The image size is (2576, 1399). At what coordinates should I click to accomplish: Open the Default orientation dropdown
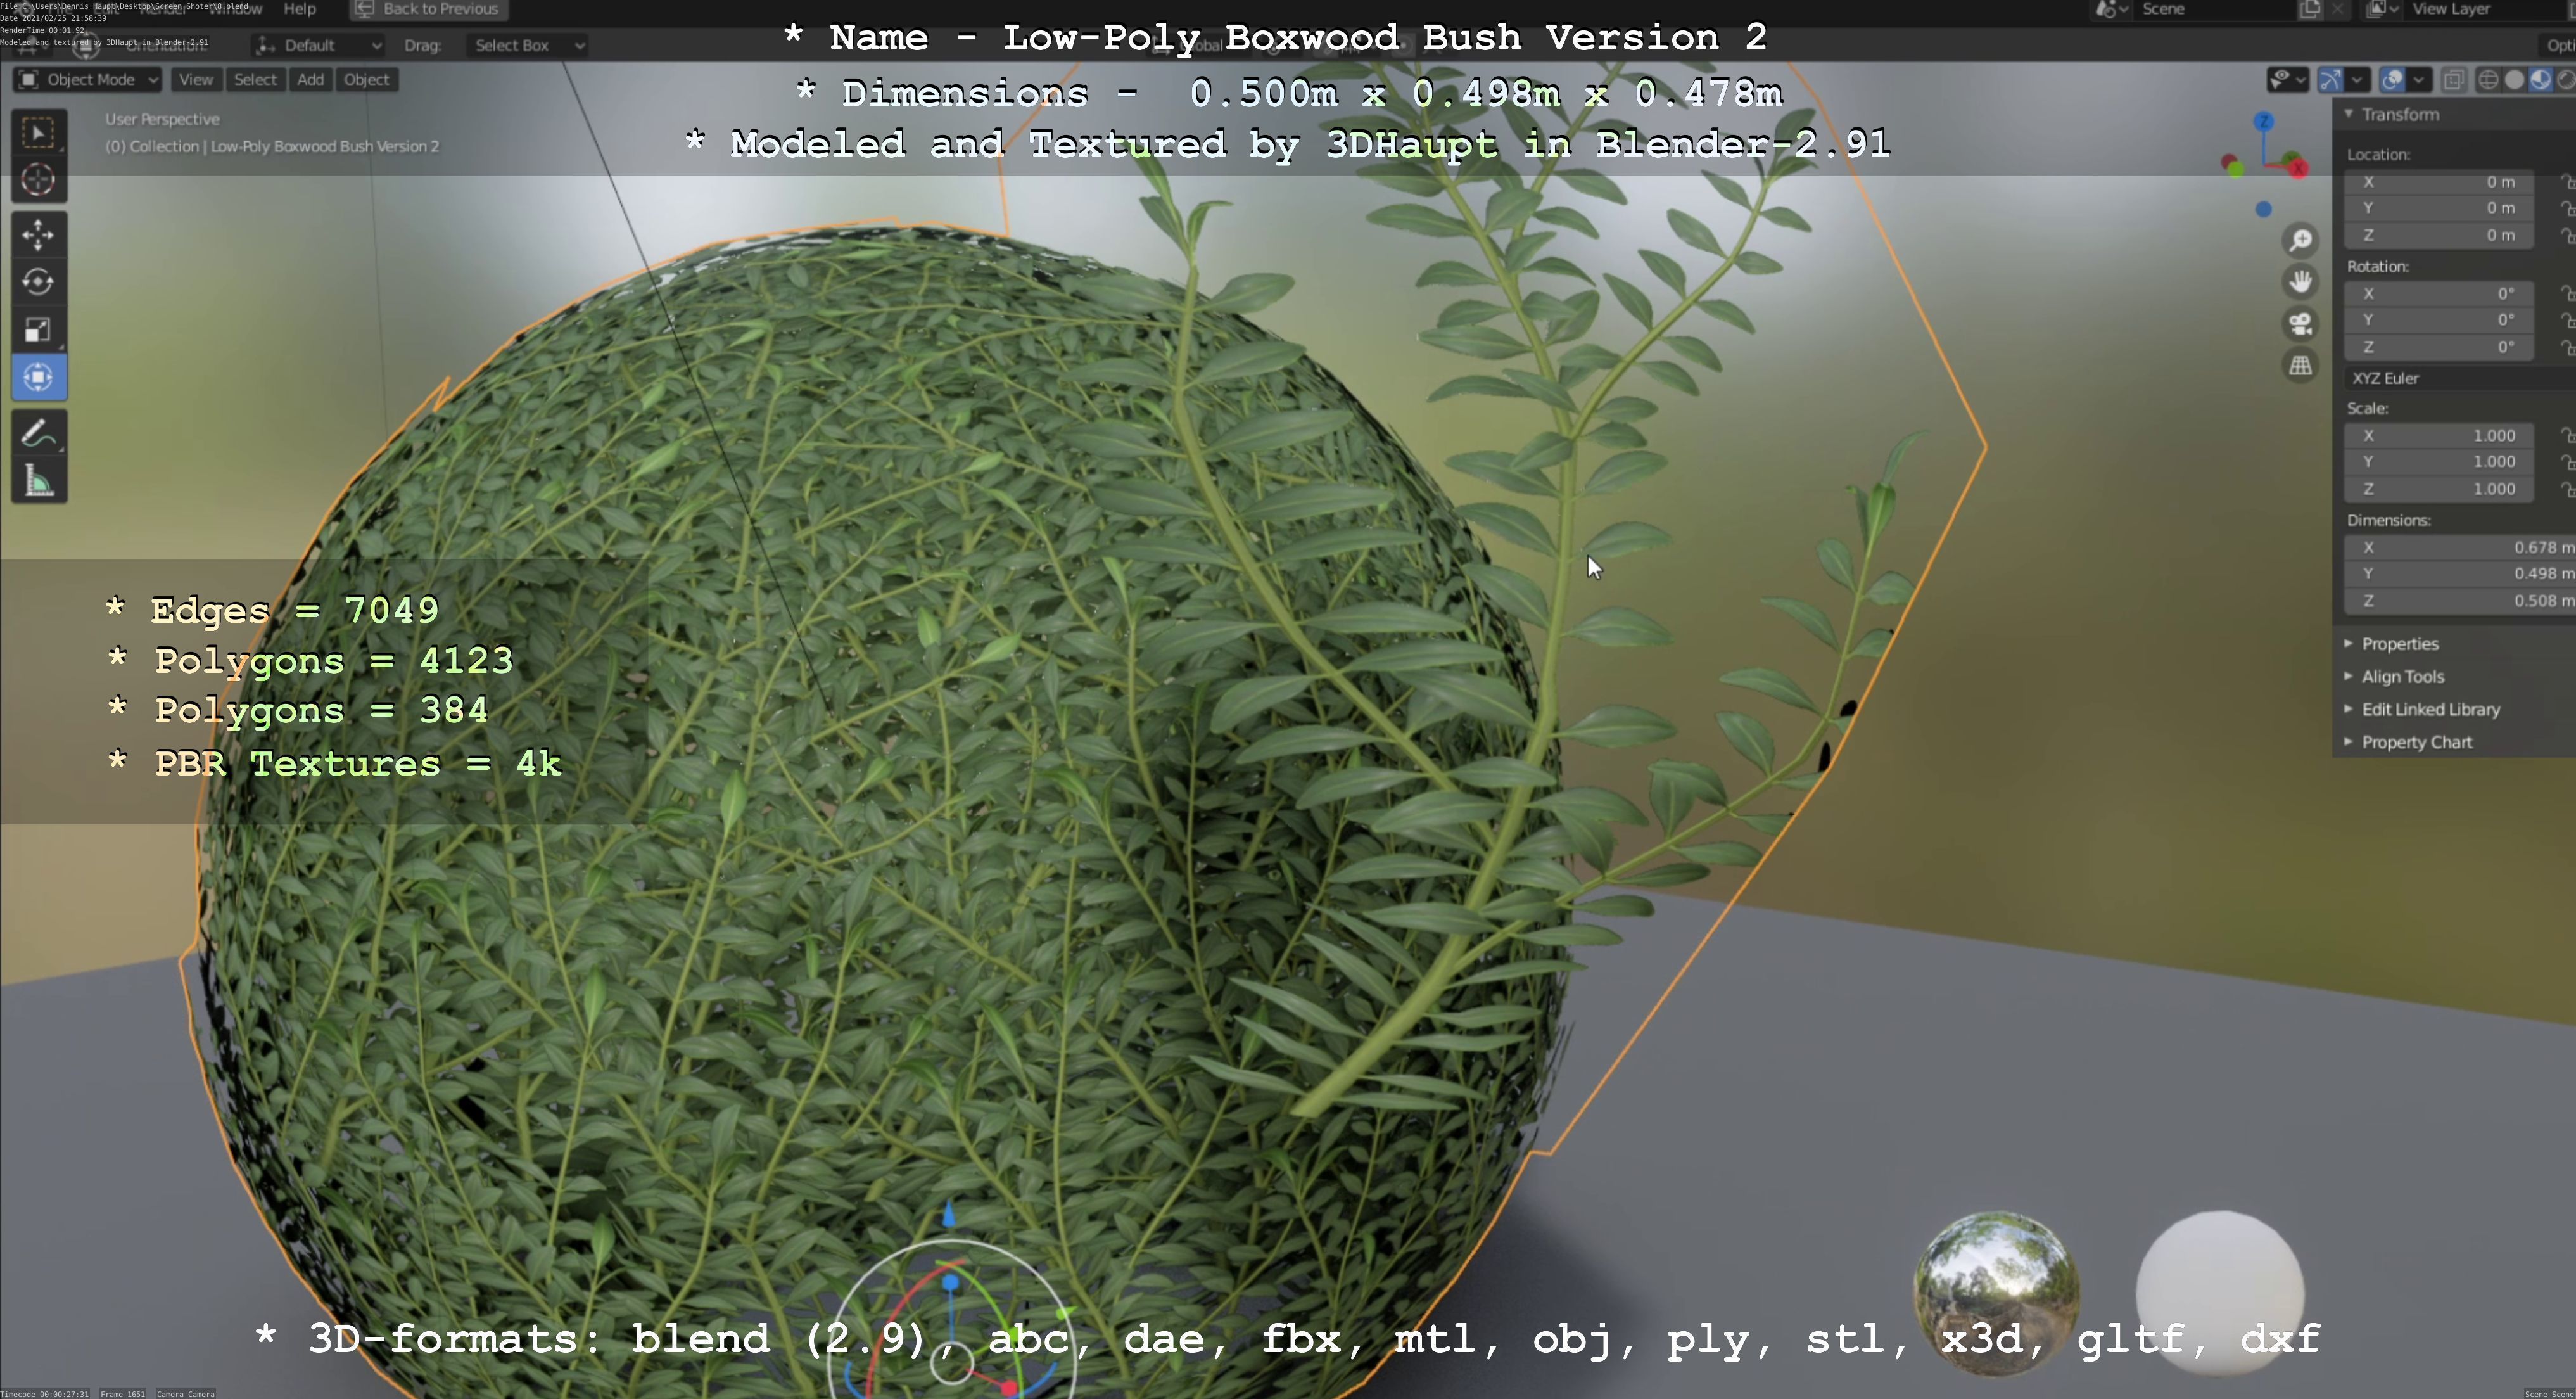318,45
